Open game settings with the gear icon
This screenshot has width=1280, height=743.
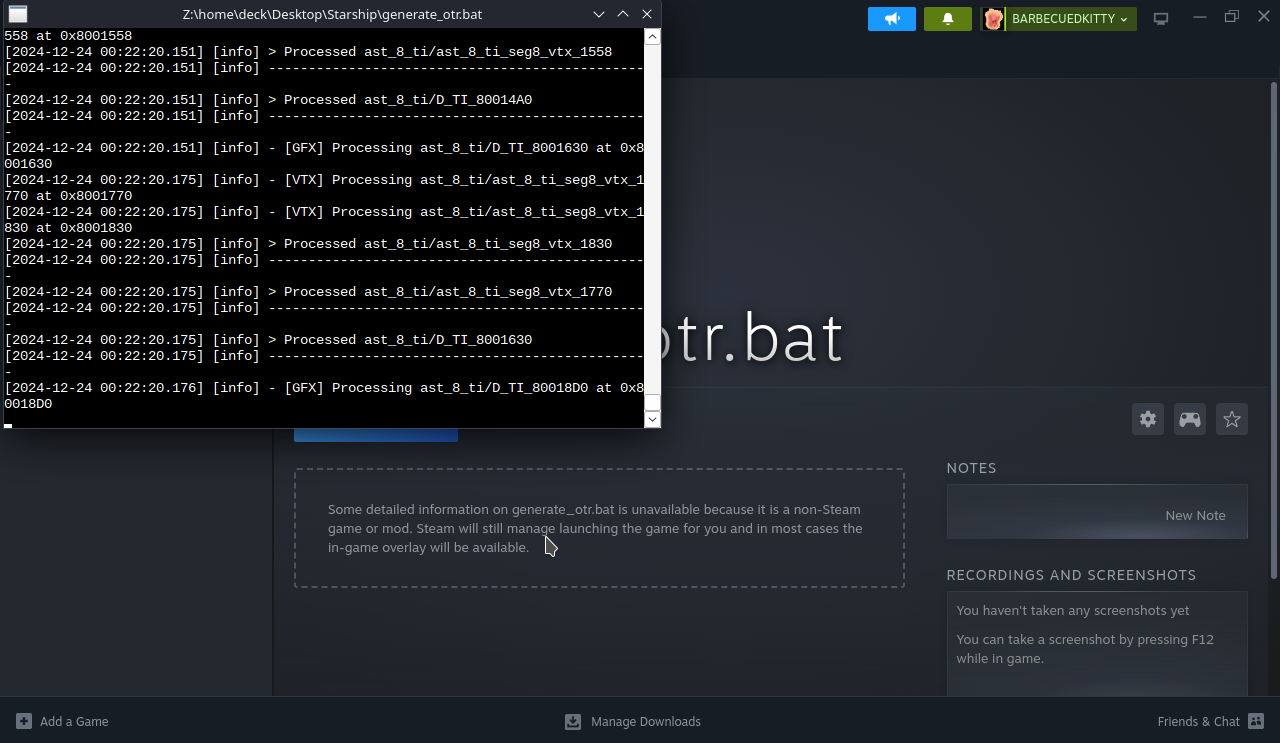tap(1148, 419)
